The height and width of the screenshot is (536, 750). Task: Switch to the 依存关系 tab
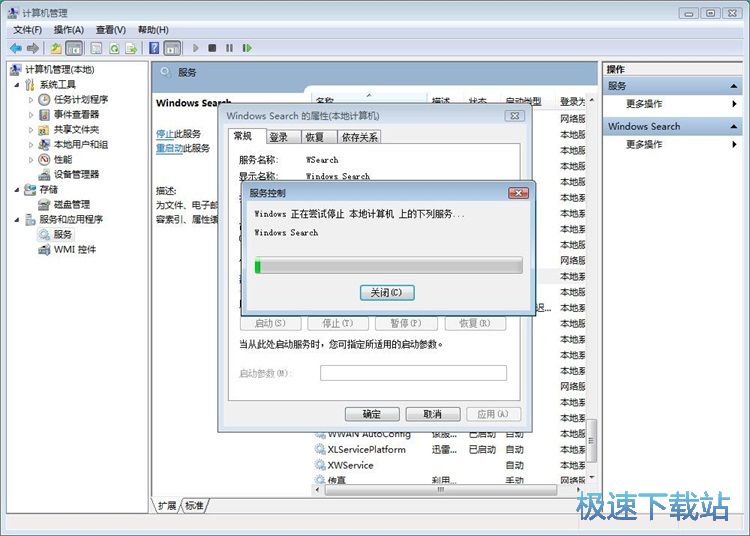[359, 137]
